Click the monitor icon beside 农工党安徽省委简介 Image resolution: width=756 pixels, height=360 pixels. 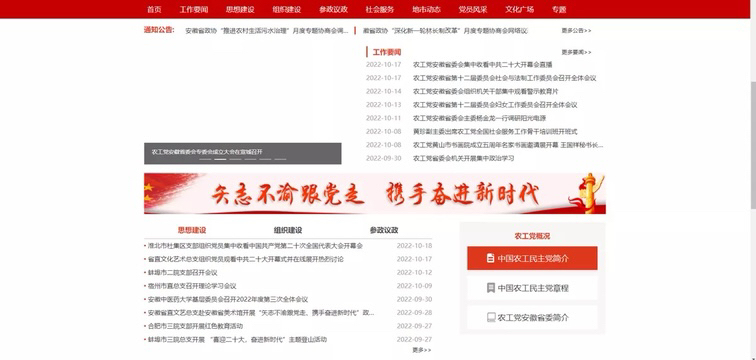491,318
